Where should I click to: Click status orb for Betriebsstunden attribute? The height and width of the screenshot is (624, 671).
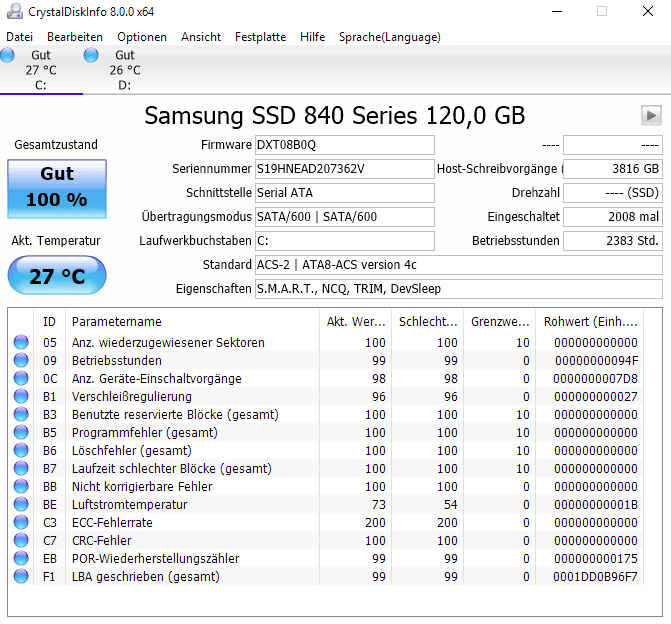coord(21,360)
